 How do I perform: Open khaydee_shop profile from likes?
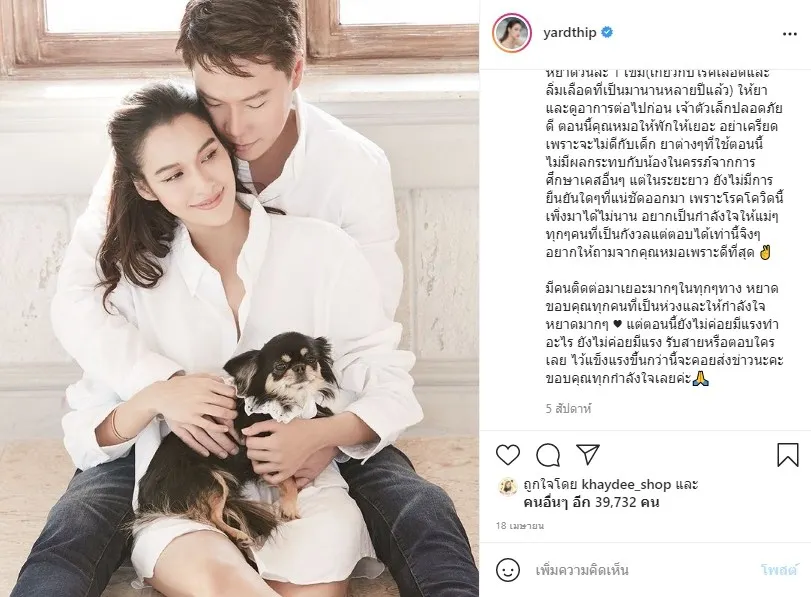click(626, 485)
